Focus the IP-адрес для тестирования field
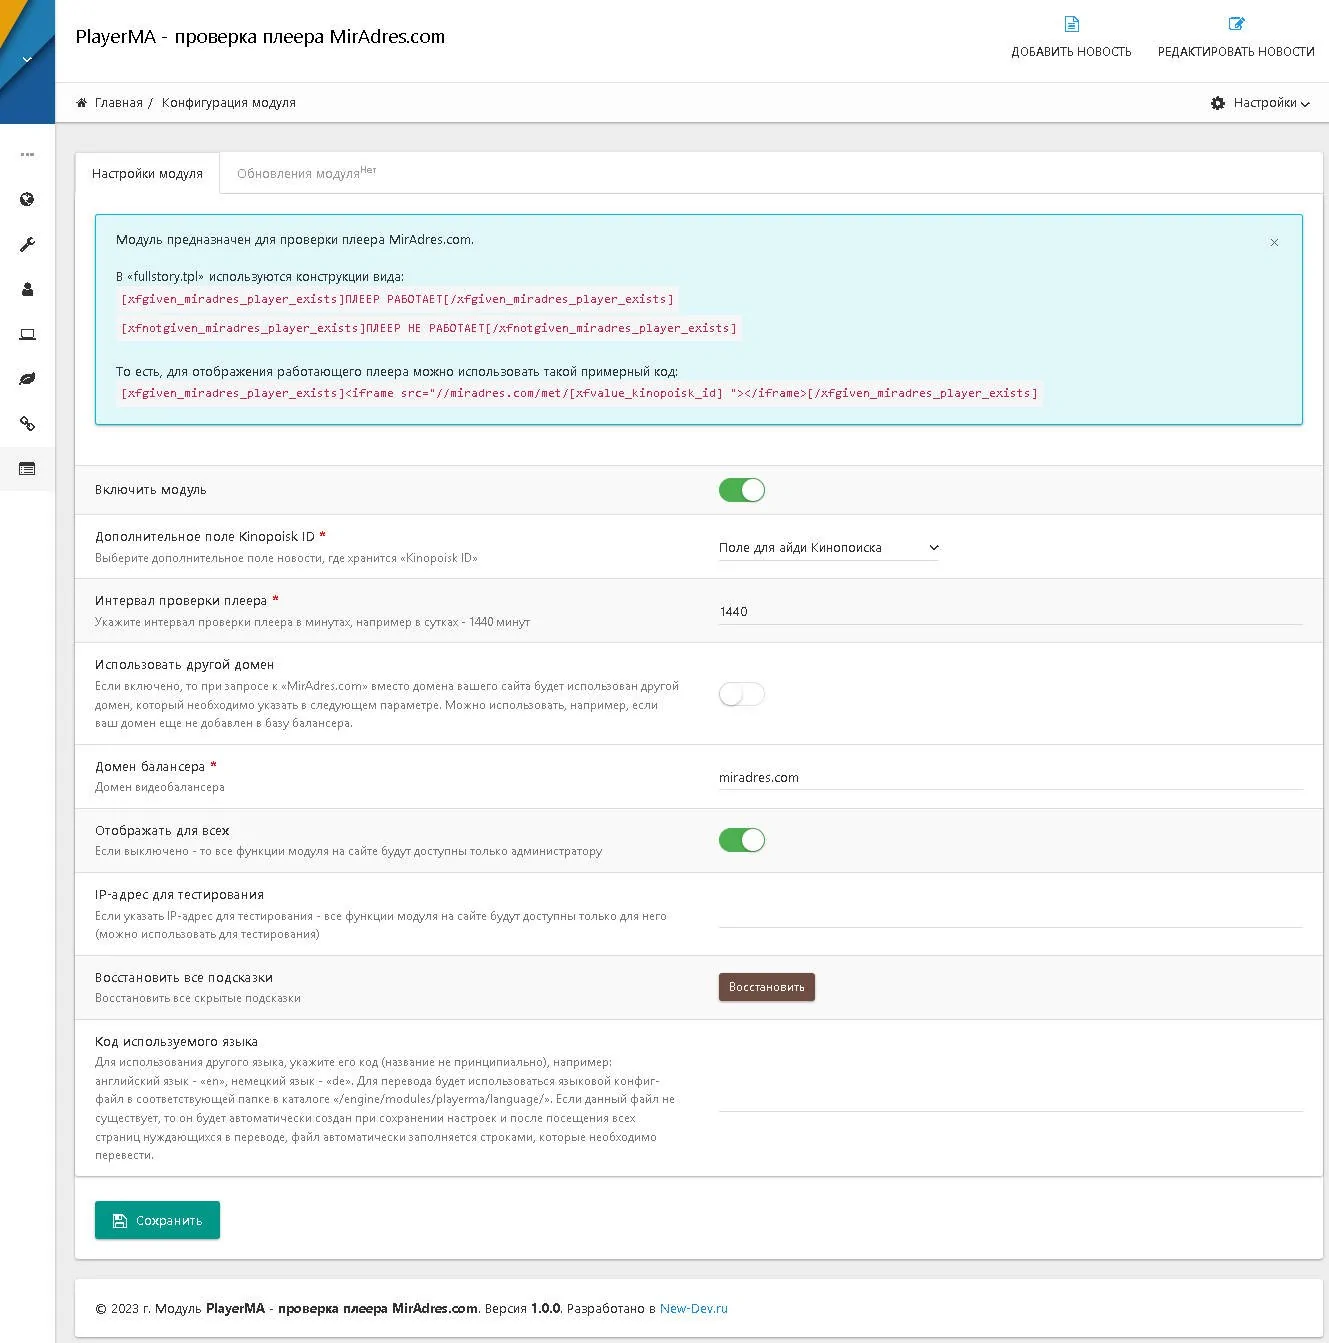The image size is (1329, 1343). (1010, 914)
